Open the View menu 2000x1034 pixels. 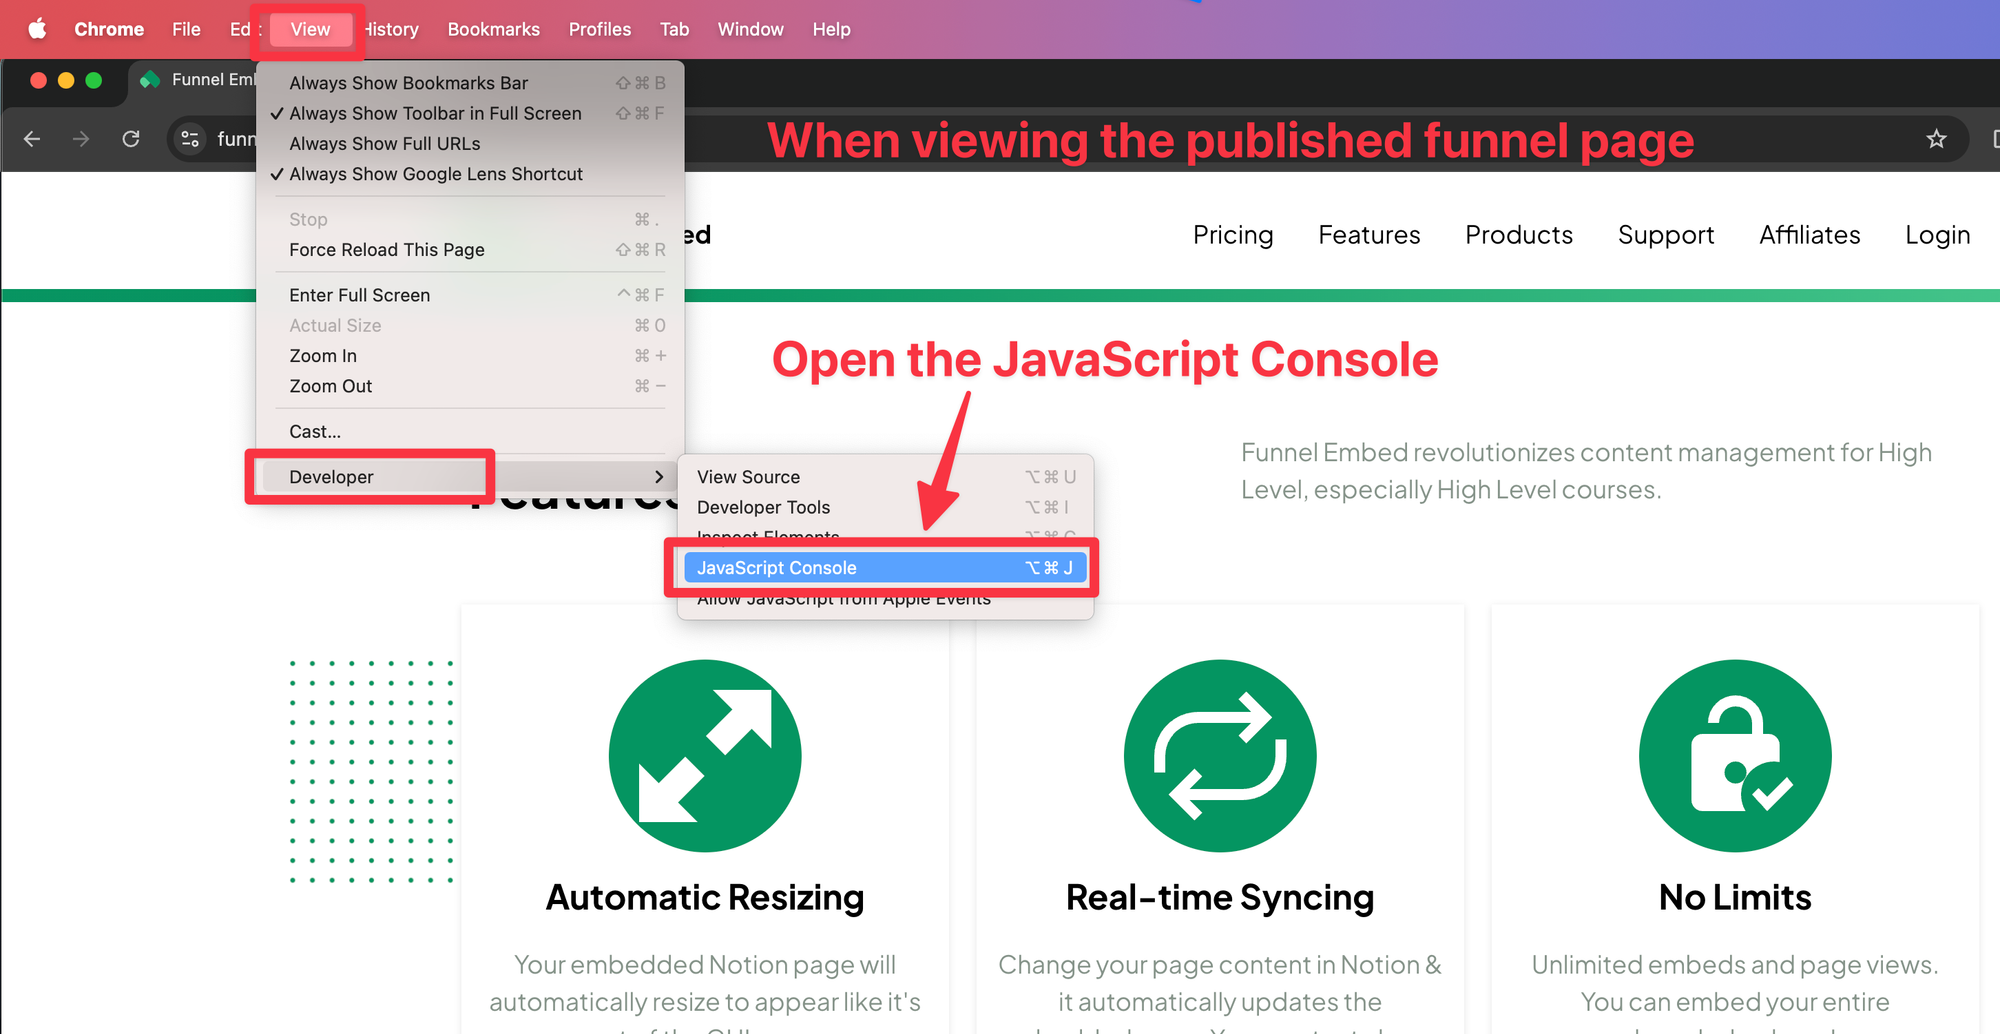click(310, 30)
